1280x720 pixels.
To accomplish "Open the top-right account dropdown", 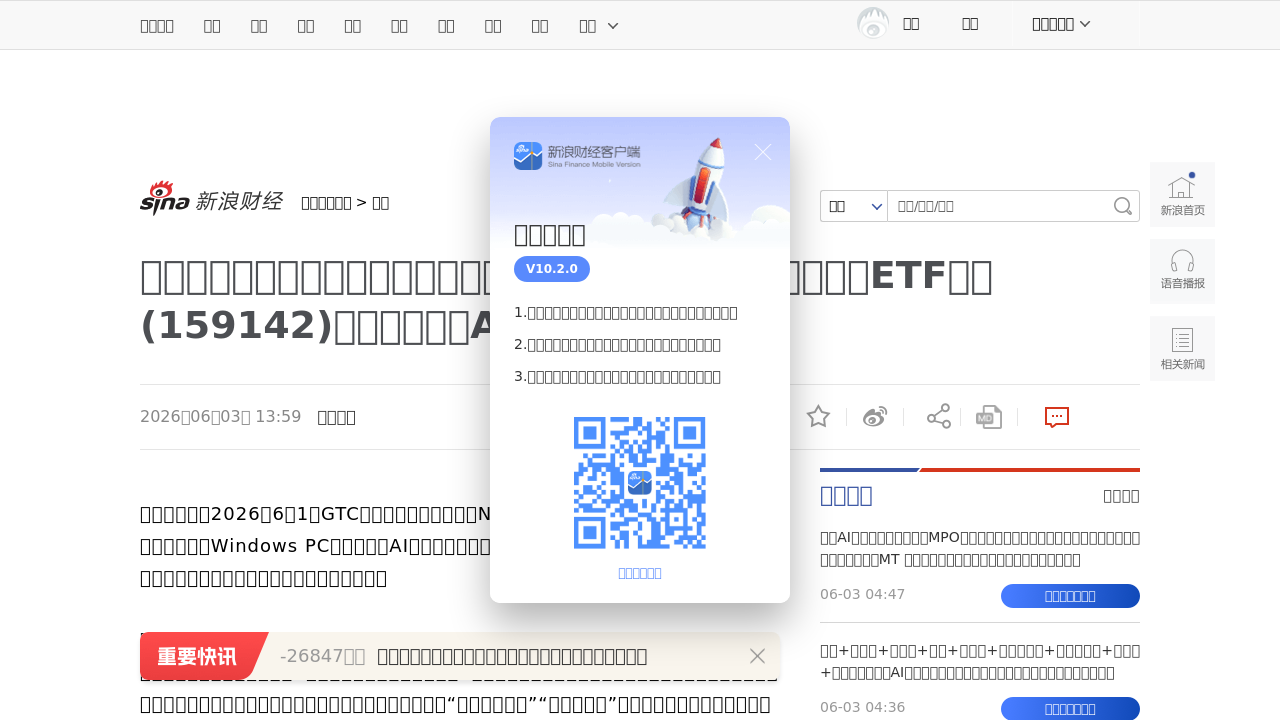I will point(1061,24).
